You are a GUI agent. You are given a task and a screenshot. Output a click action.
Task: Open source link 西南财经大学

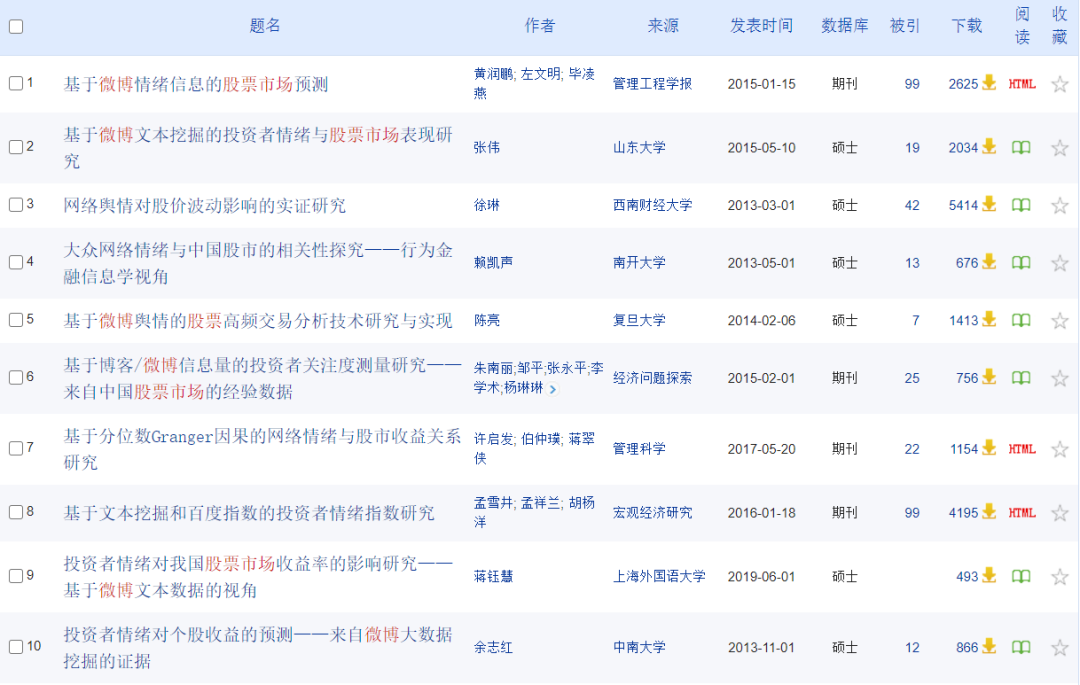coord(652,205)
